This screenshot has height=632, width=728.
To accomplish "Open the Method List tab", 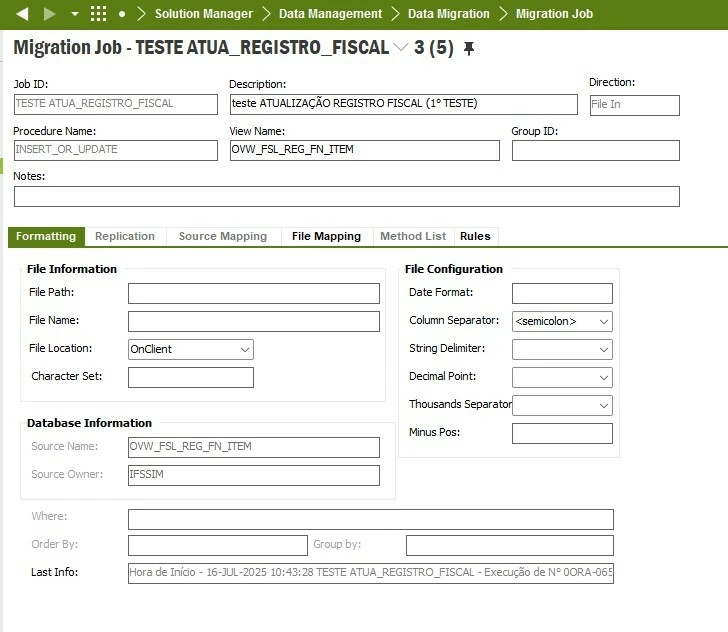I will (413, 236).
